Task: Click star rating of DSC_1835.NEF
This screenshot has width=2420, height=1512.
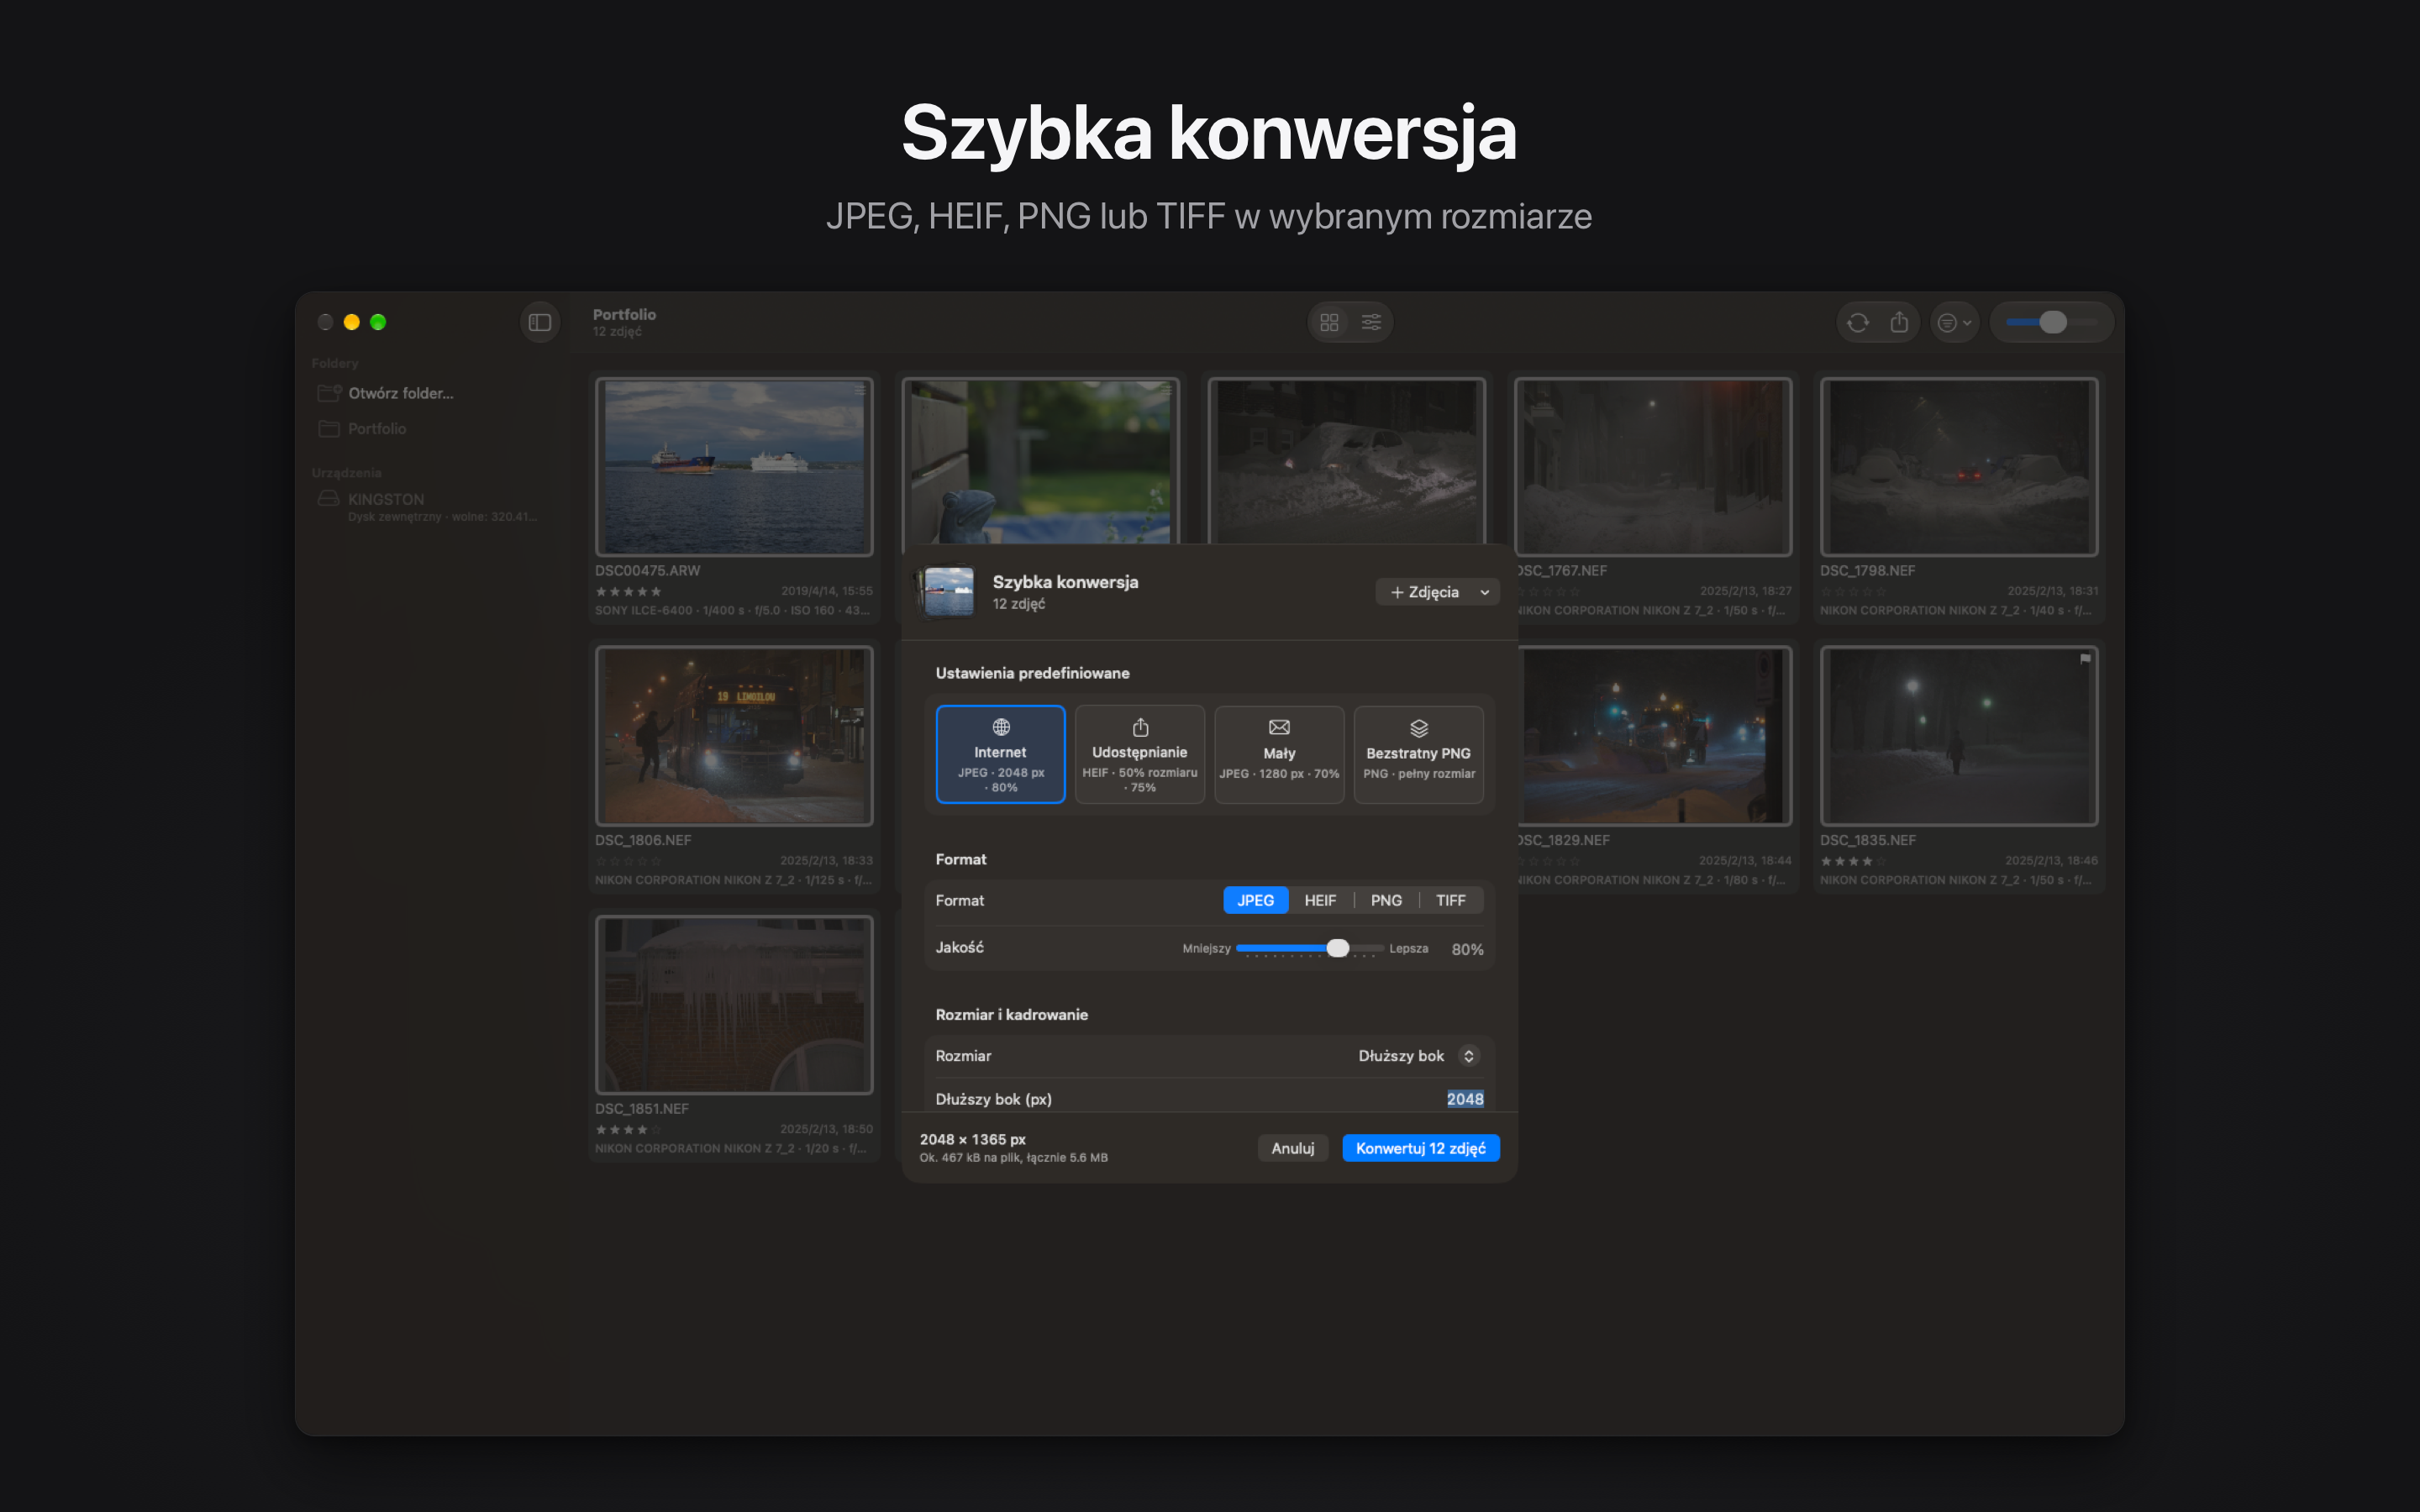Action: 1853,861
